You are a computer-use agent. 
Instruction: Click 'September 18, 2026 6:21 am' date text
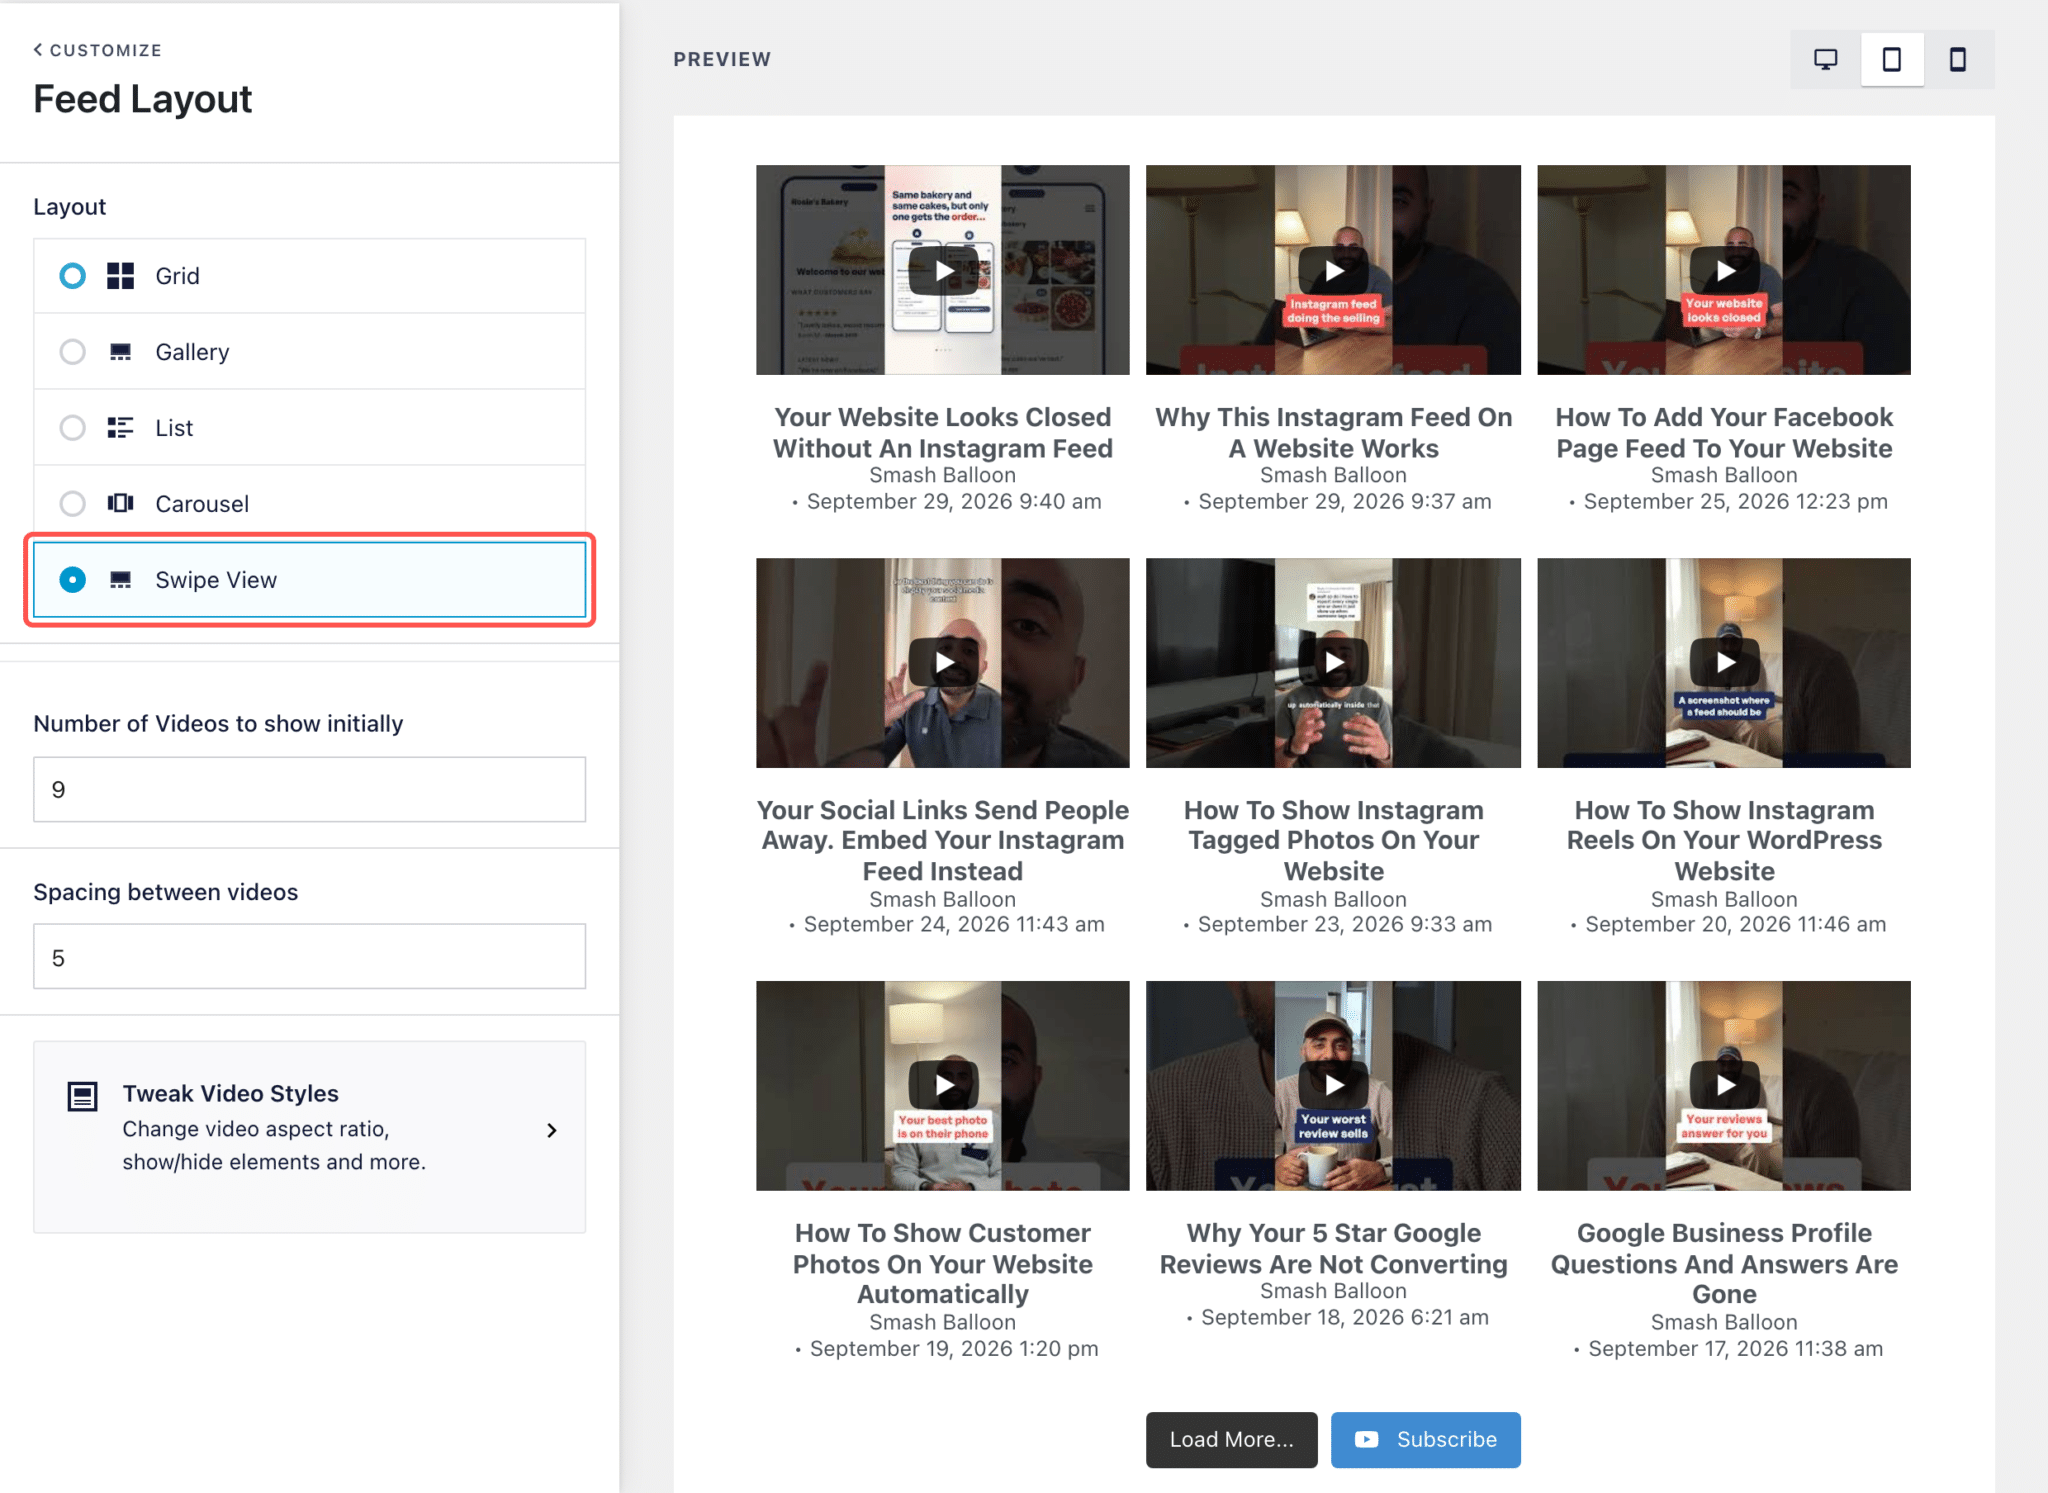click(1344, 1317)
